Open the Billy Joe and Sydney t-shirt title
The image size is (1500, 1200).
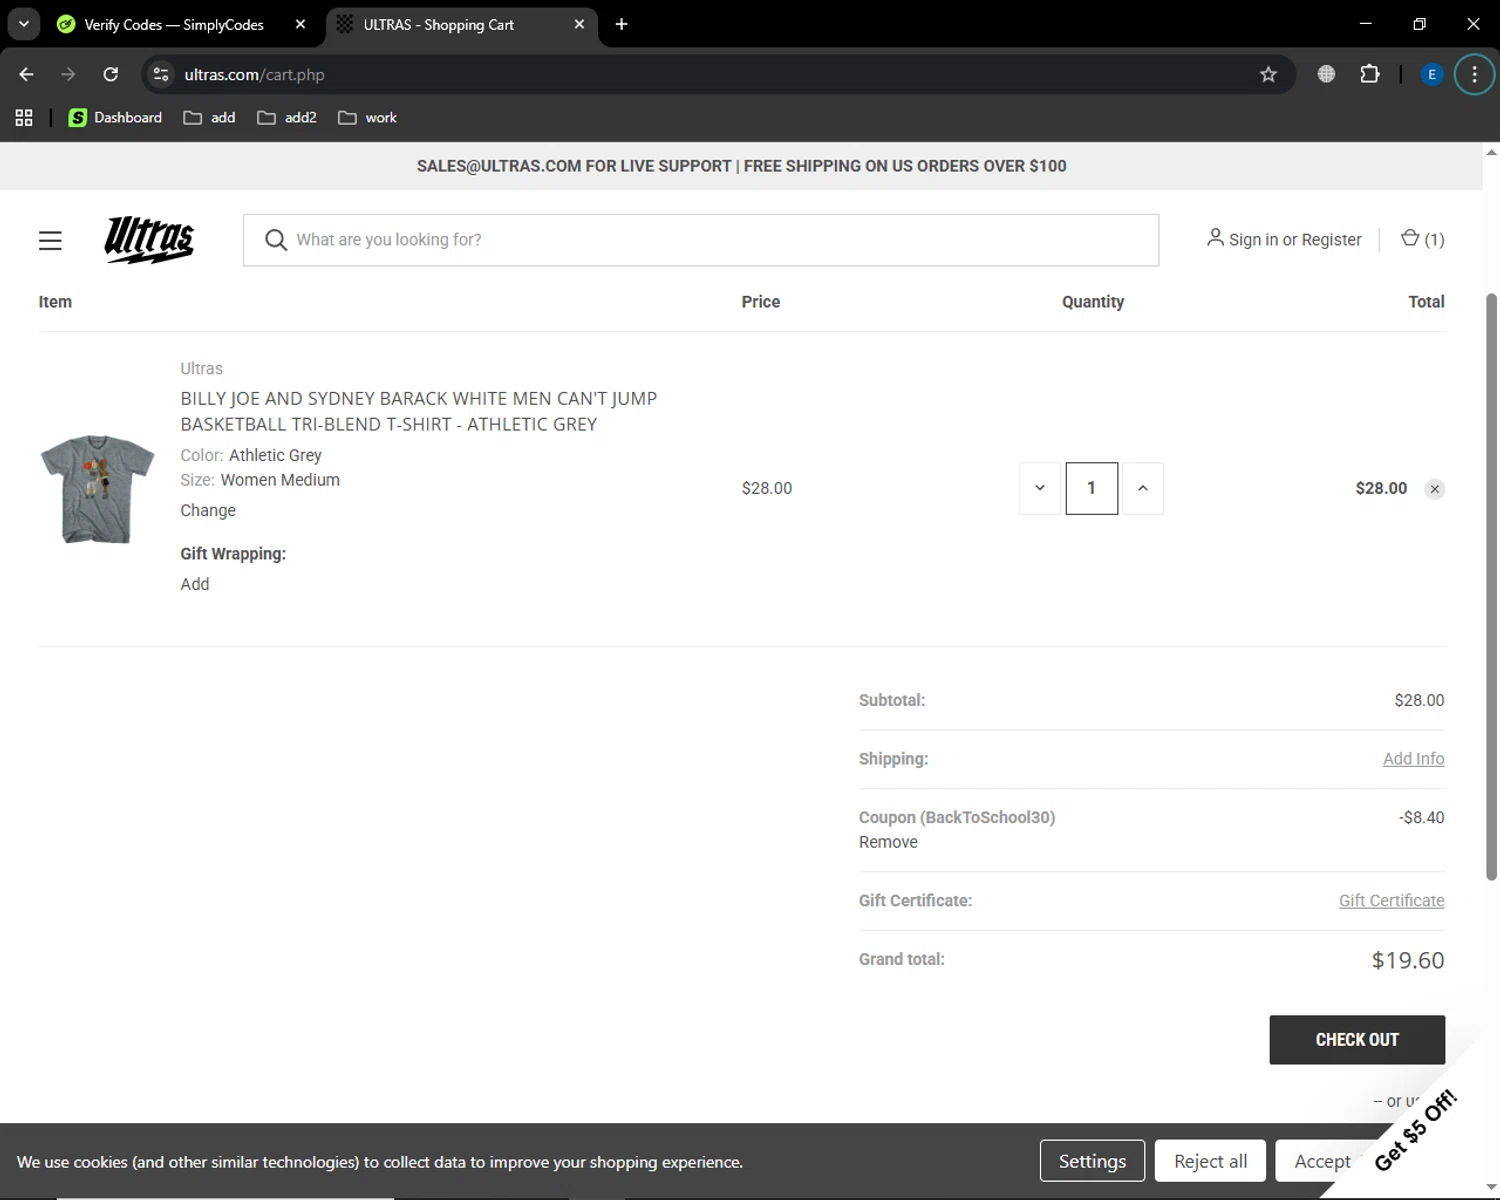[x=418, y=411]
